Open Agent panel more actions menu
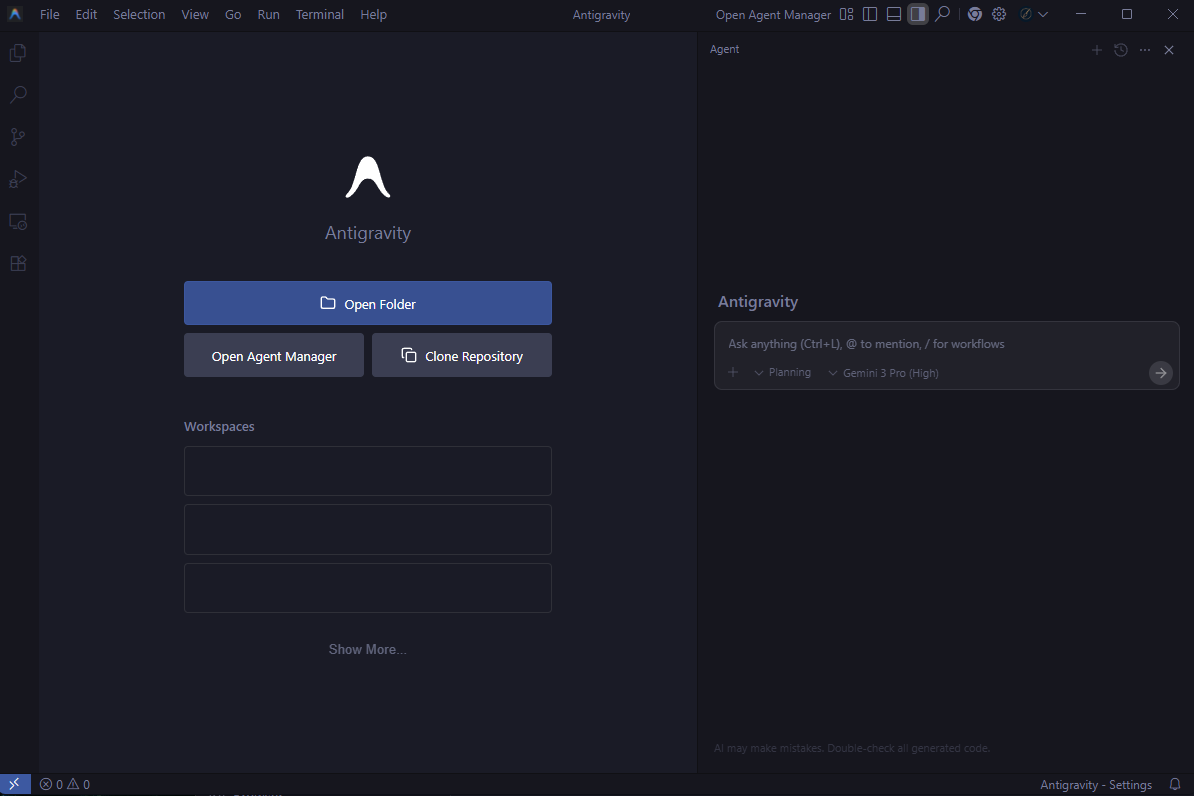Screen dimensions: 1194x796 [x=1145, y=50]
